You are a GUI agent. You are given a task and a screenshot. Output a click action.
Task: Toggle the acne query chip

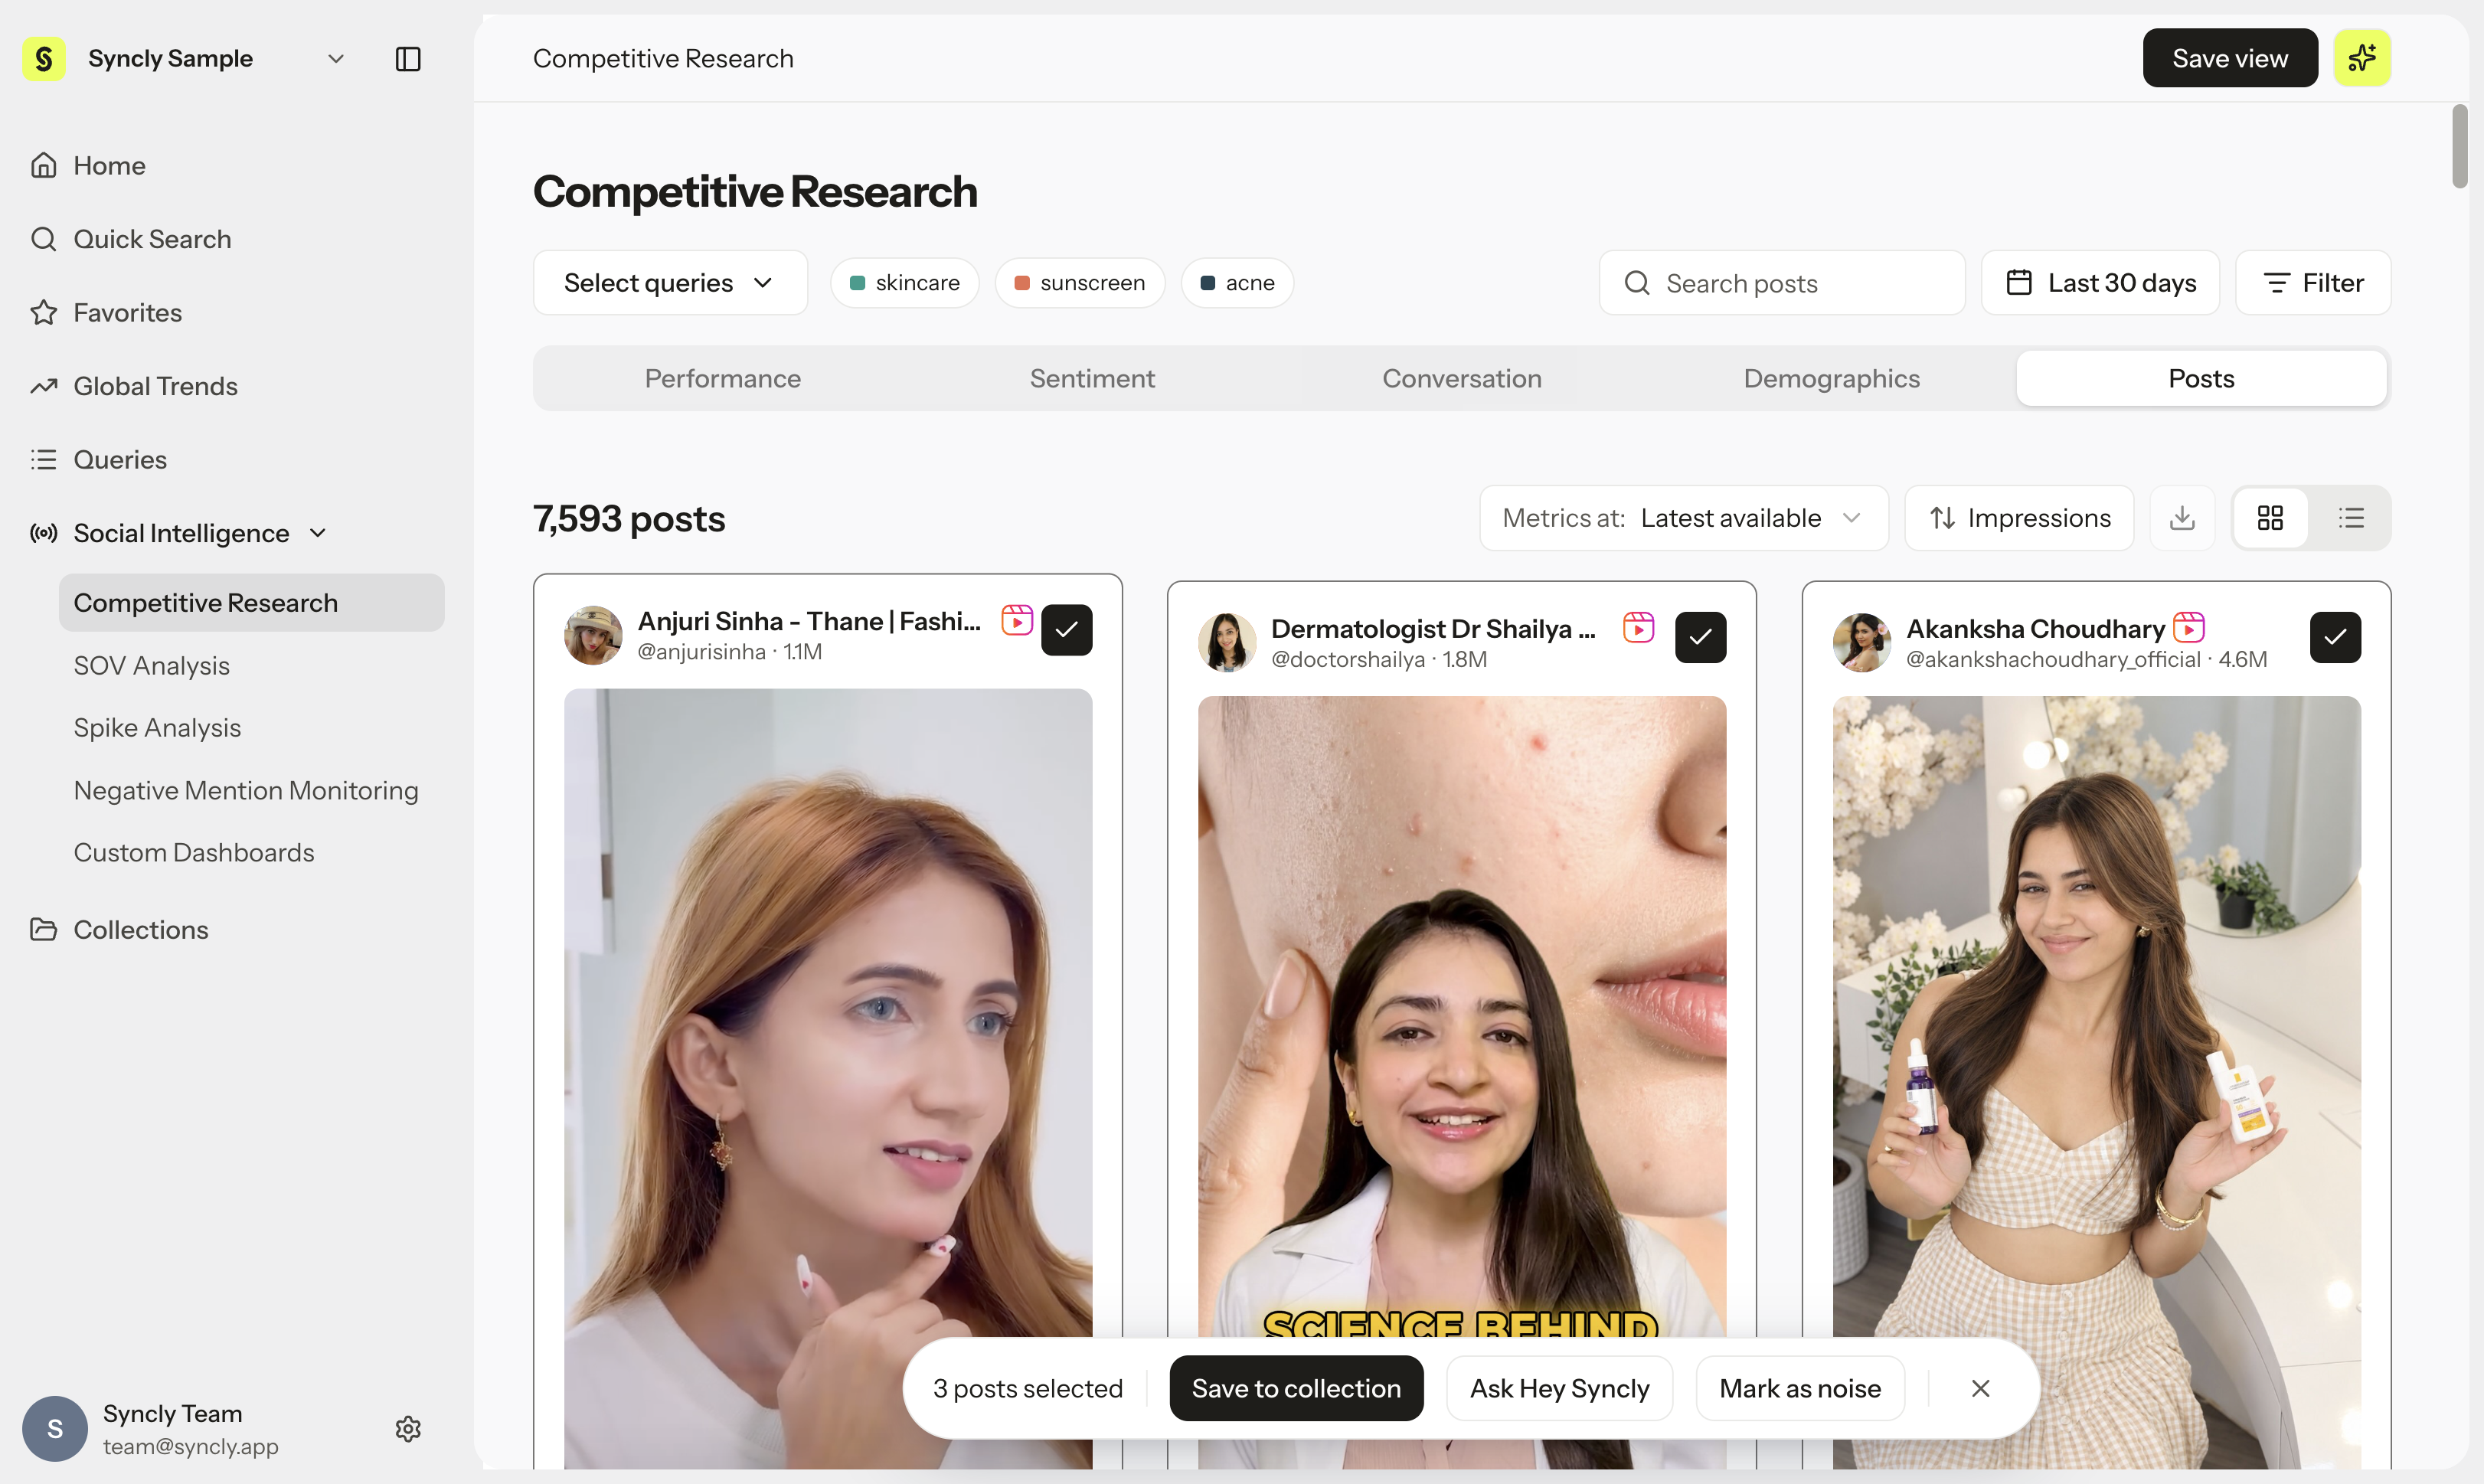[1237, 283]
